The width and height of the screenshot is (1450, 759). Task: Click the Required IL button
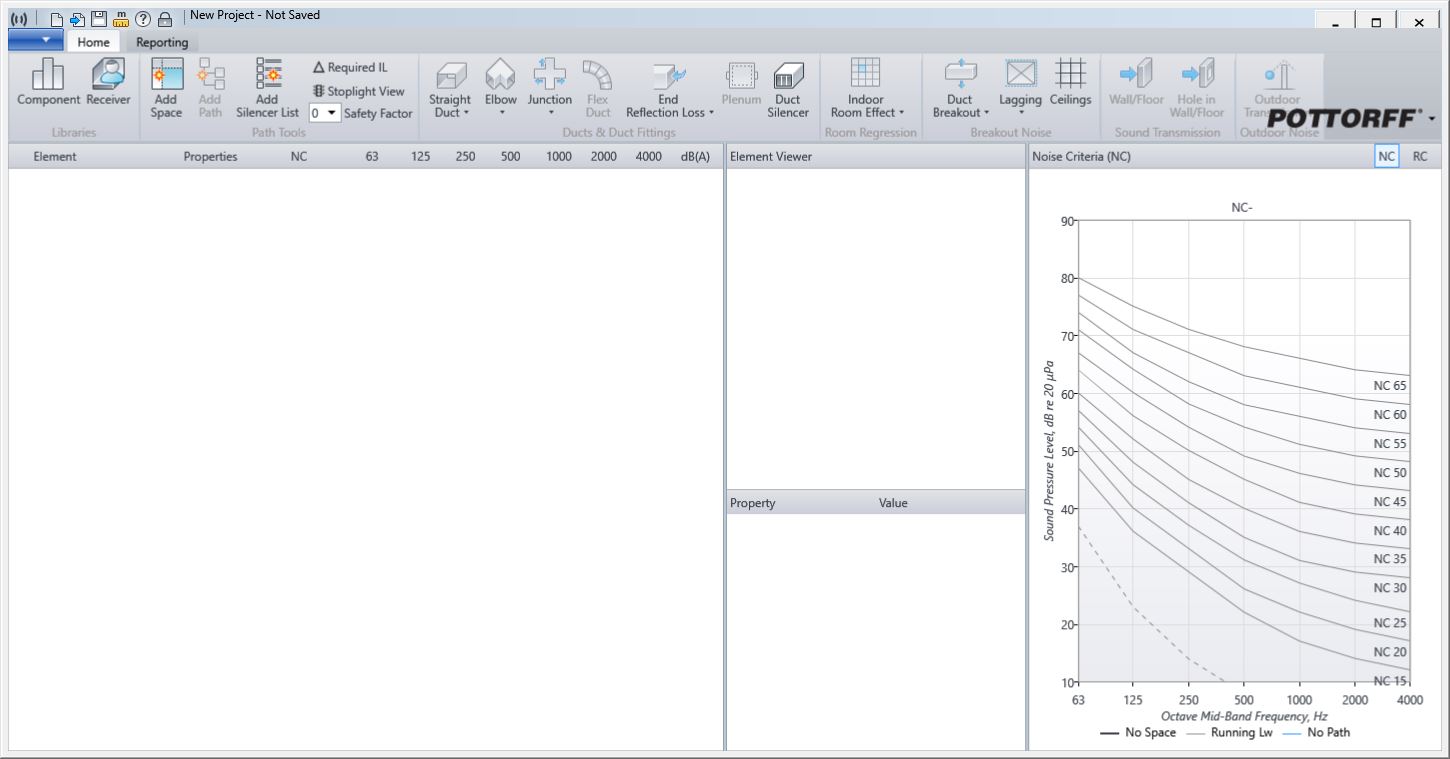tap(350, 68)
